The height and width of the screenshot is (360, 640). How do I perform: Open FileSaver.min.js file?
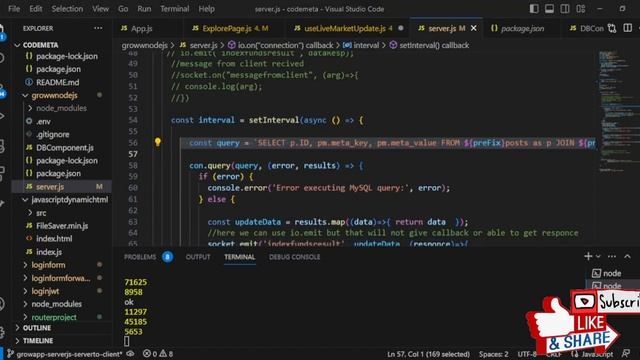[61, 226]
